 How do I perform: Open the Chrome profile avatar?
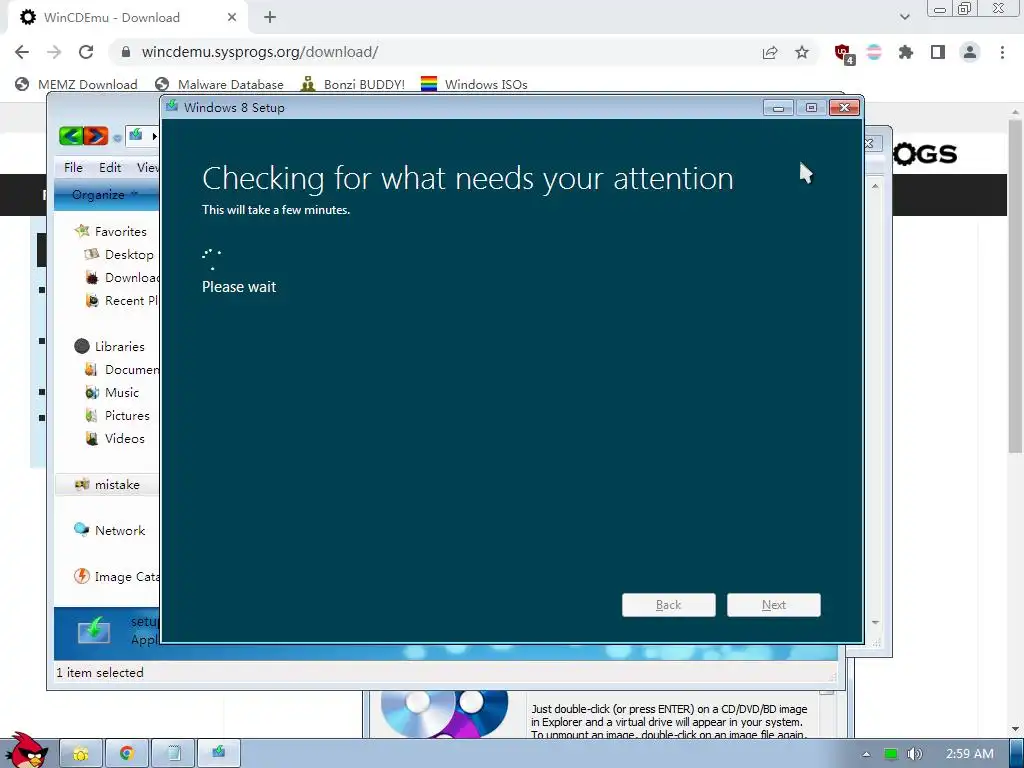point(970,52)
